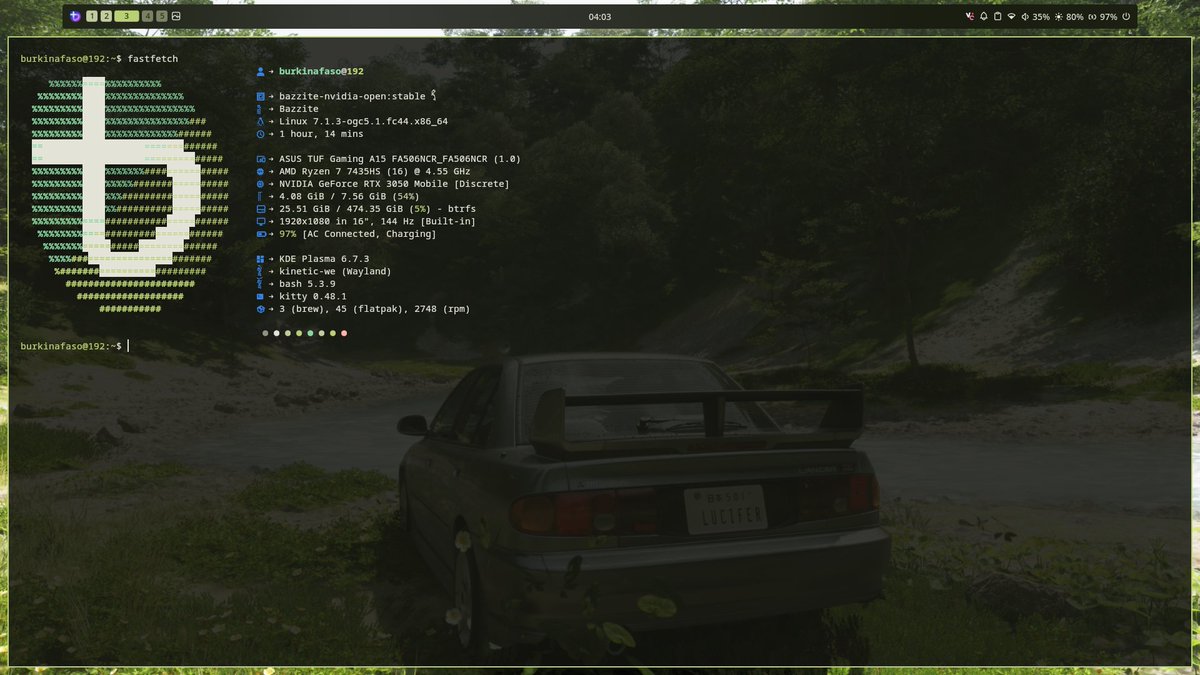This screenshot has width=1200, height=675.
Task: Click the white color dot in palette row
Action: click(x=277, y=333)
